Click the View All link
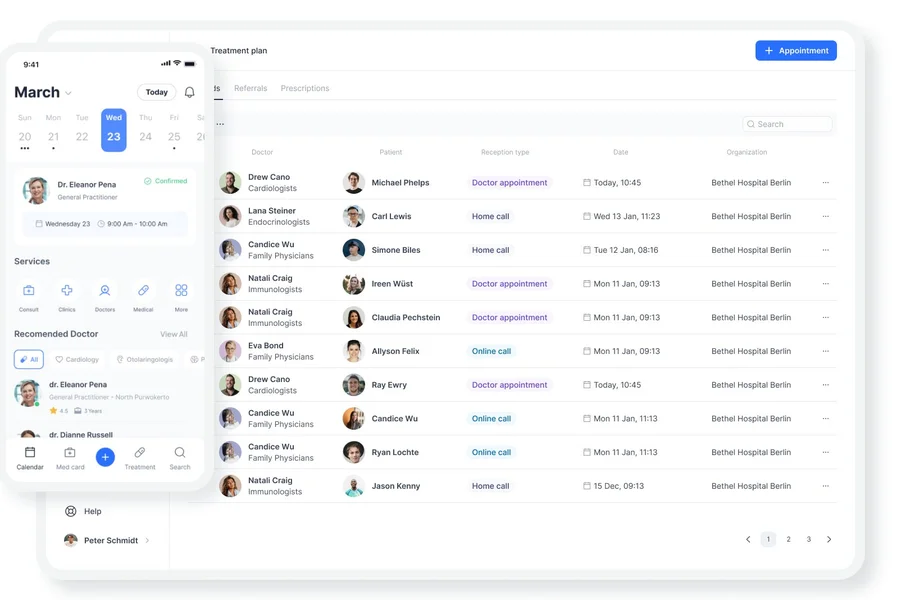Image resolution: width=900 pixels, height=600 pixels. 174,334
